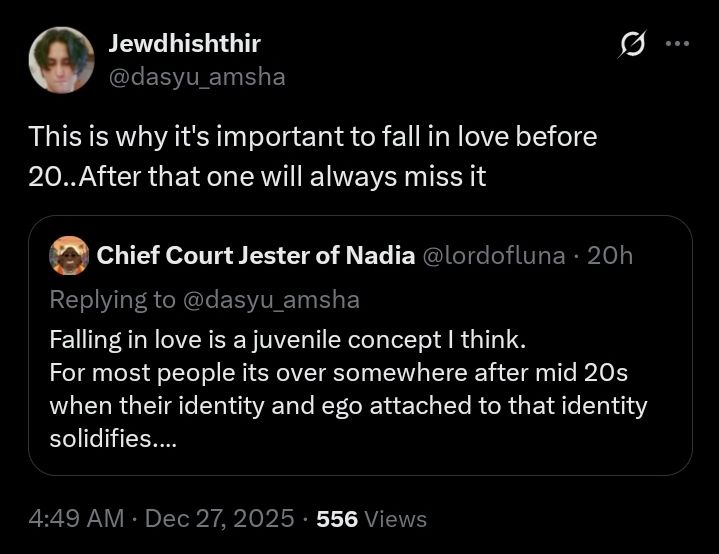The height and width of the screenshot is (554, 719).
Task: Click "This is why it's important" tweet line
Action: tap(312, 137)
